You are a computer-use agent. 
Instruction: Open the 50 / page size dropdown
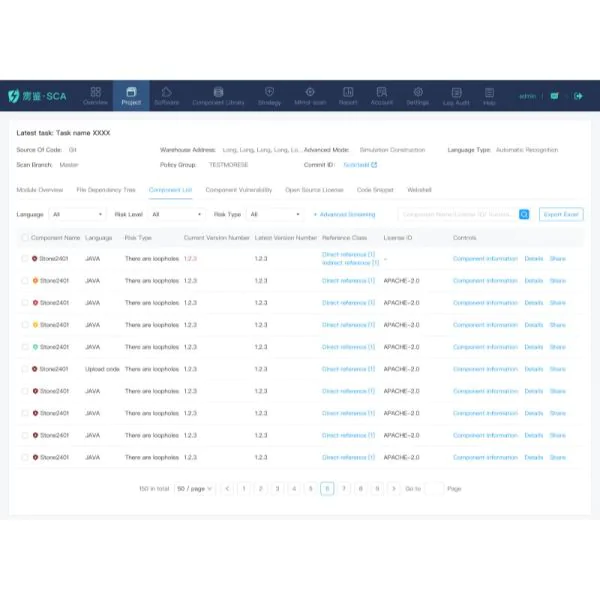pyautogui.click(x=194, y=488)
